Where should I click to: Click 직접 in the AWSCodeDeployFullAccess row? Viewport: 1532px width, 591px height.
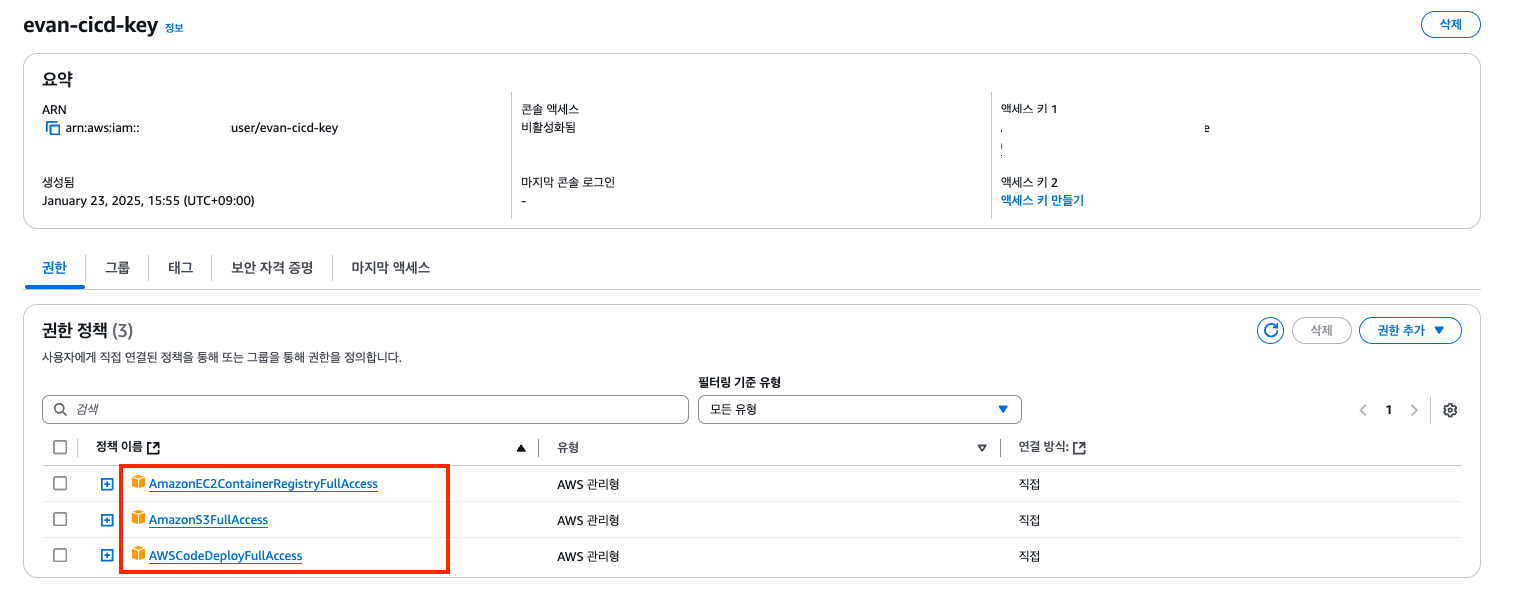[x=1029, y=556]
